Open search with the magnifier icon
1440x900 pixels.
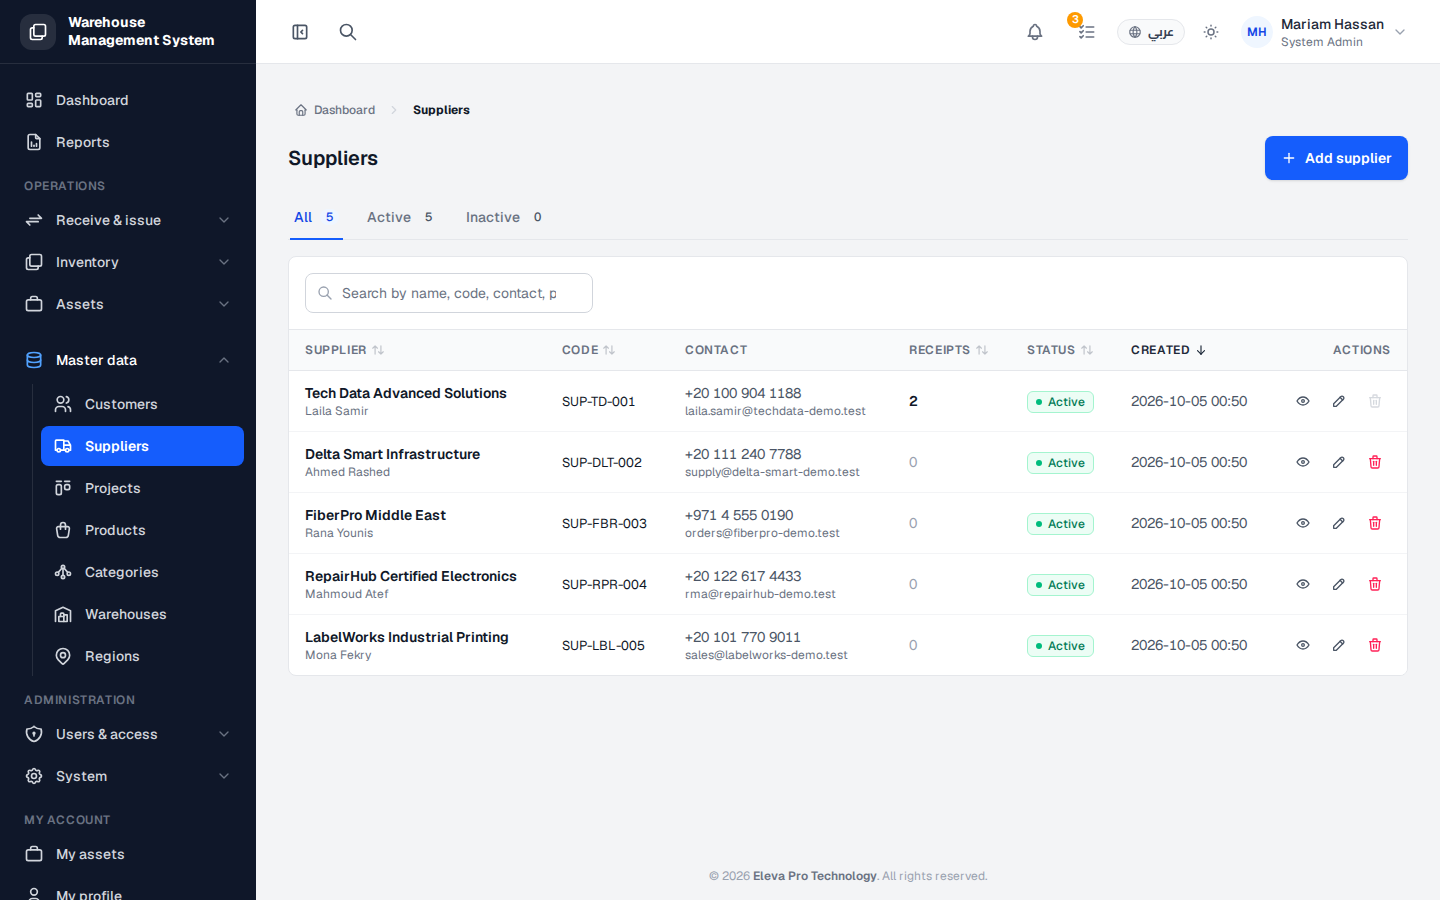click(348, 32)
